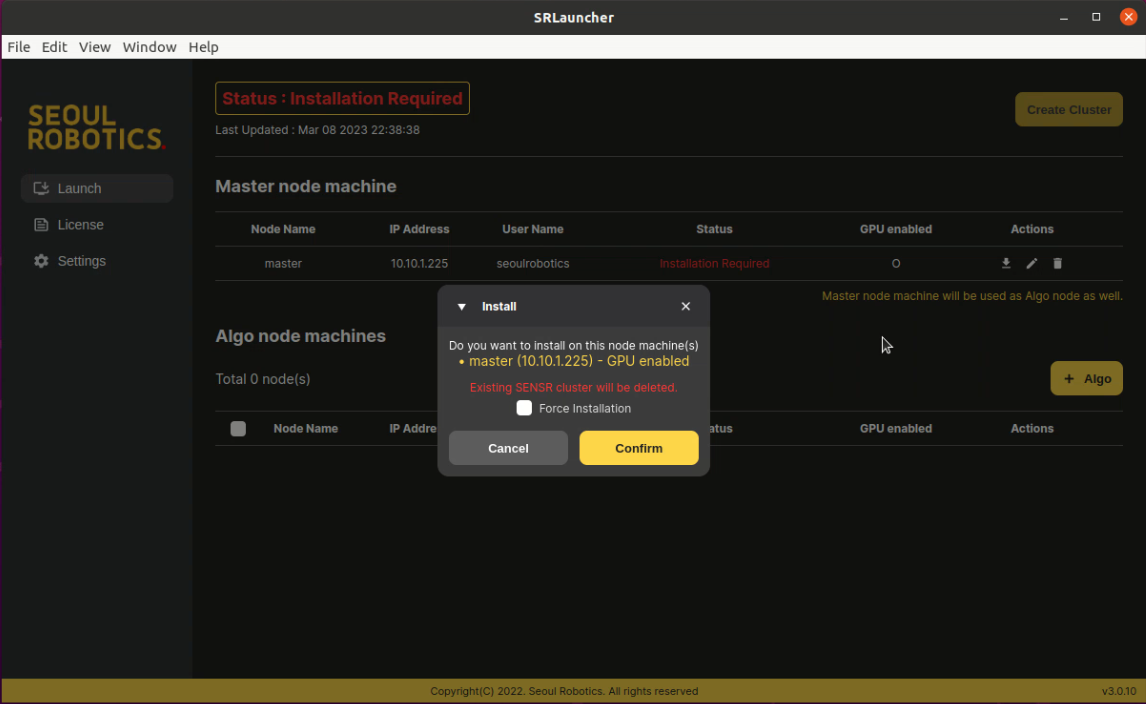Toggle select-all checkbox in Algo nodes table

point(238,429)
